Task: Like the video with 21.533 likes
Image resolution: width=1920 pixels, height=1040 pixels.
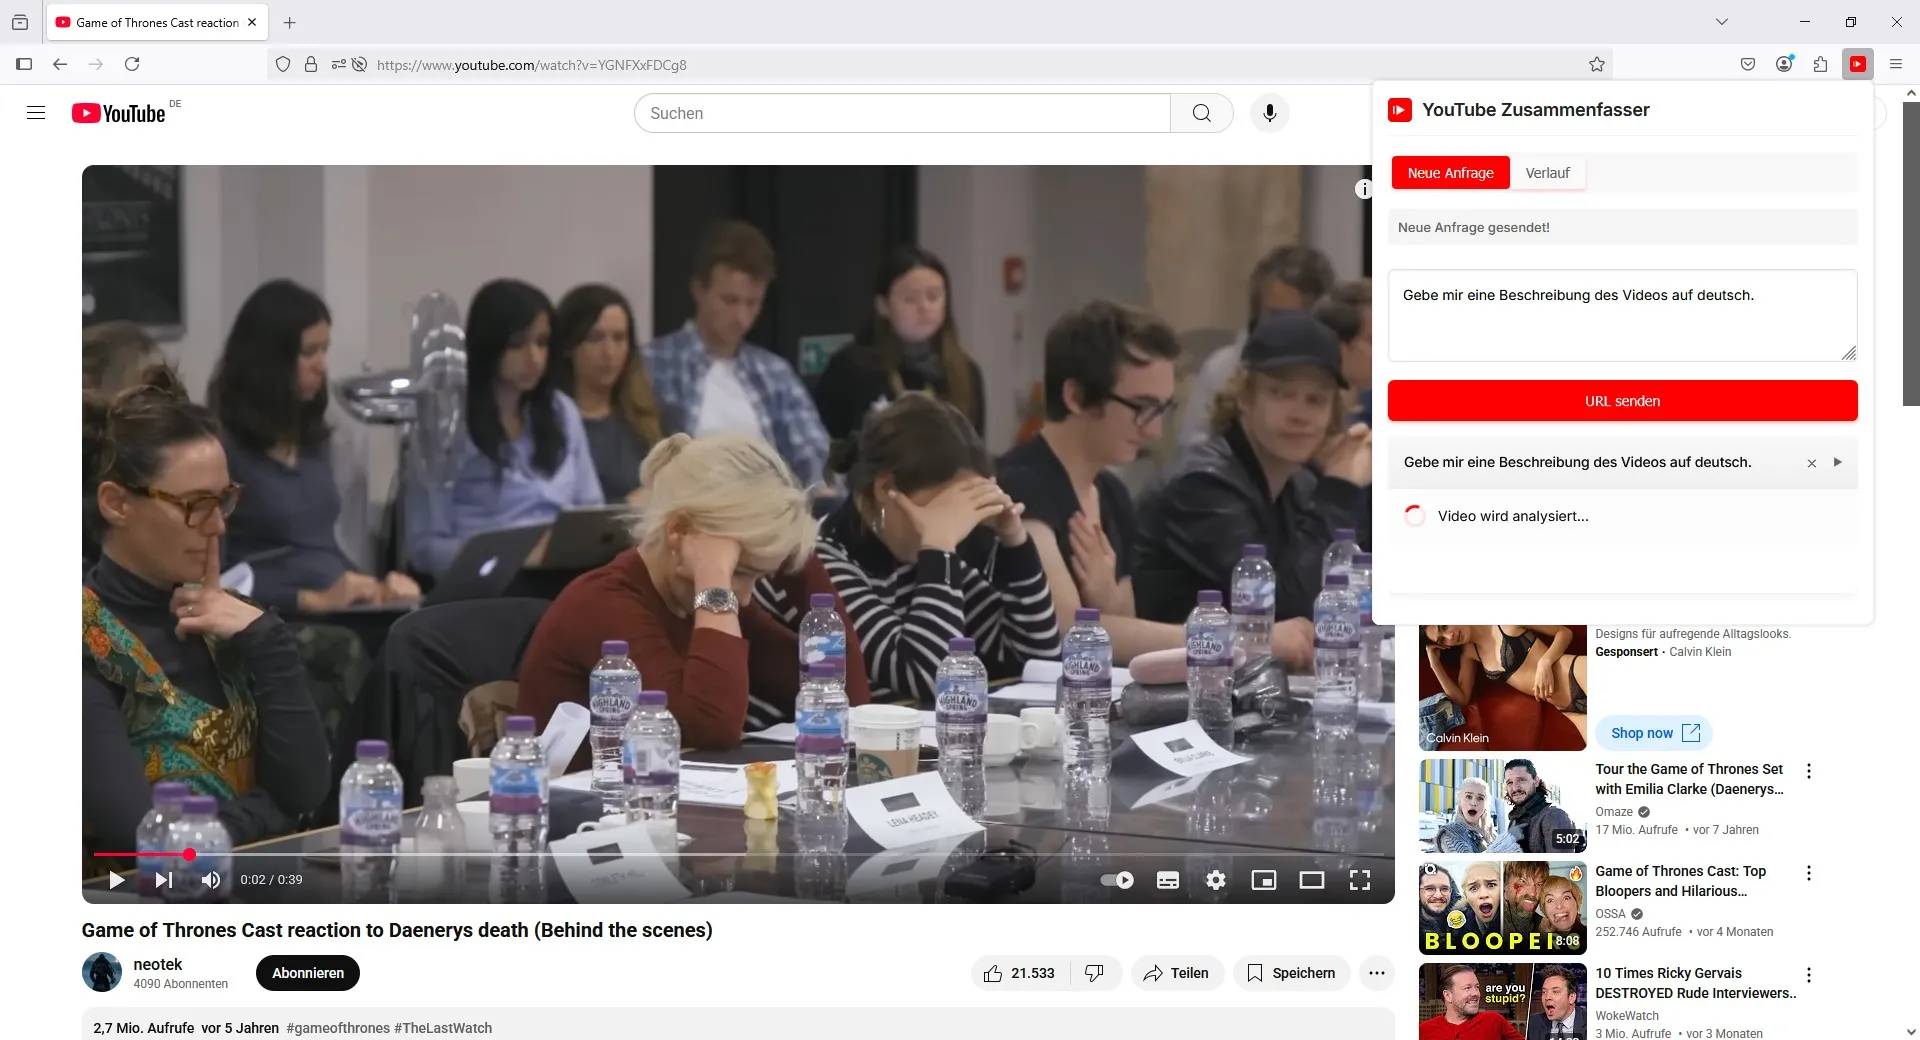Action: click(1020, 973)
